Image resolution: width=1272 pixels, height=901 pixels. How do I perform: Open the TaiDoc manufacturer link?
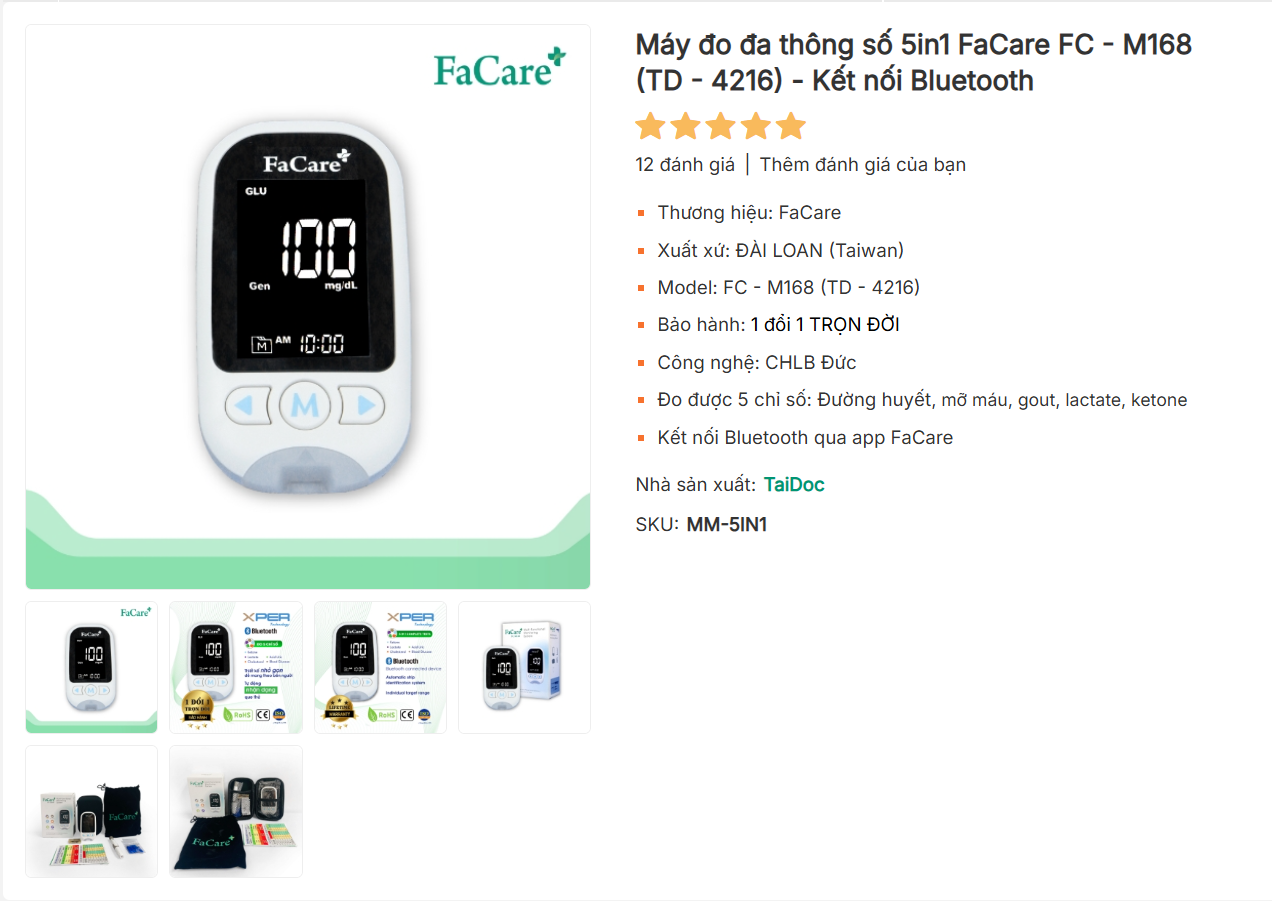[x=794, y=485]
